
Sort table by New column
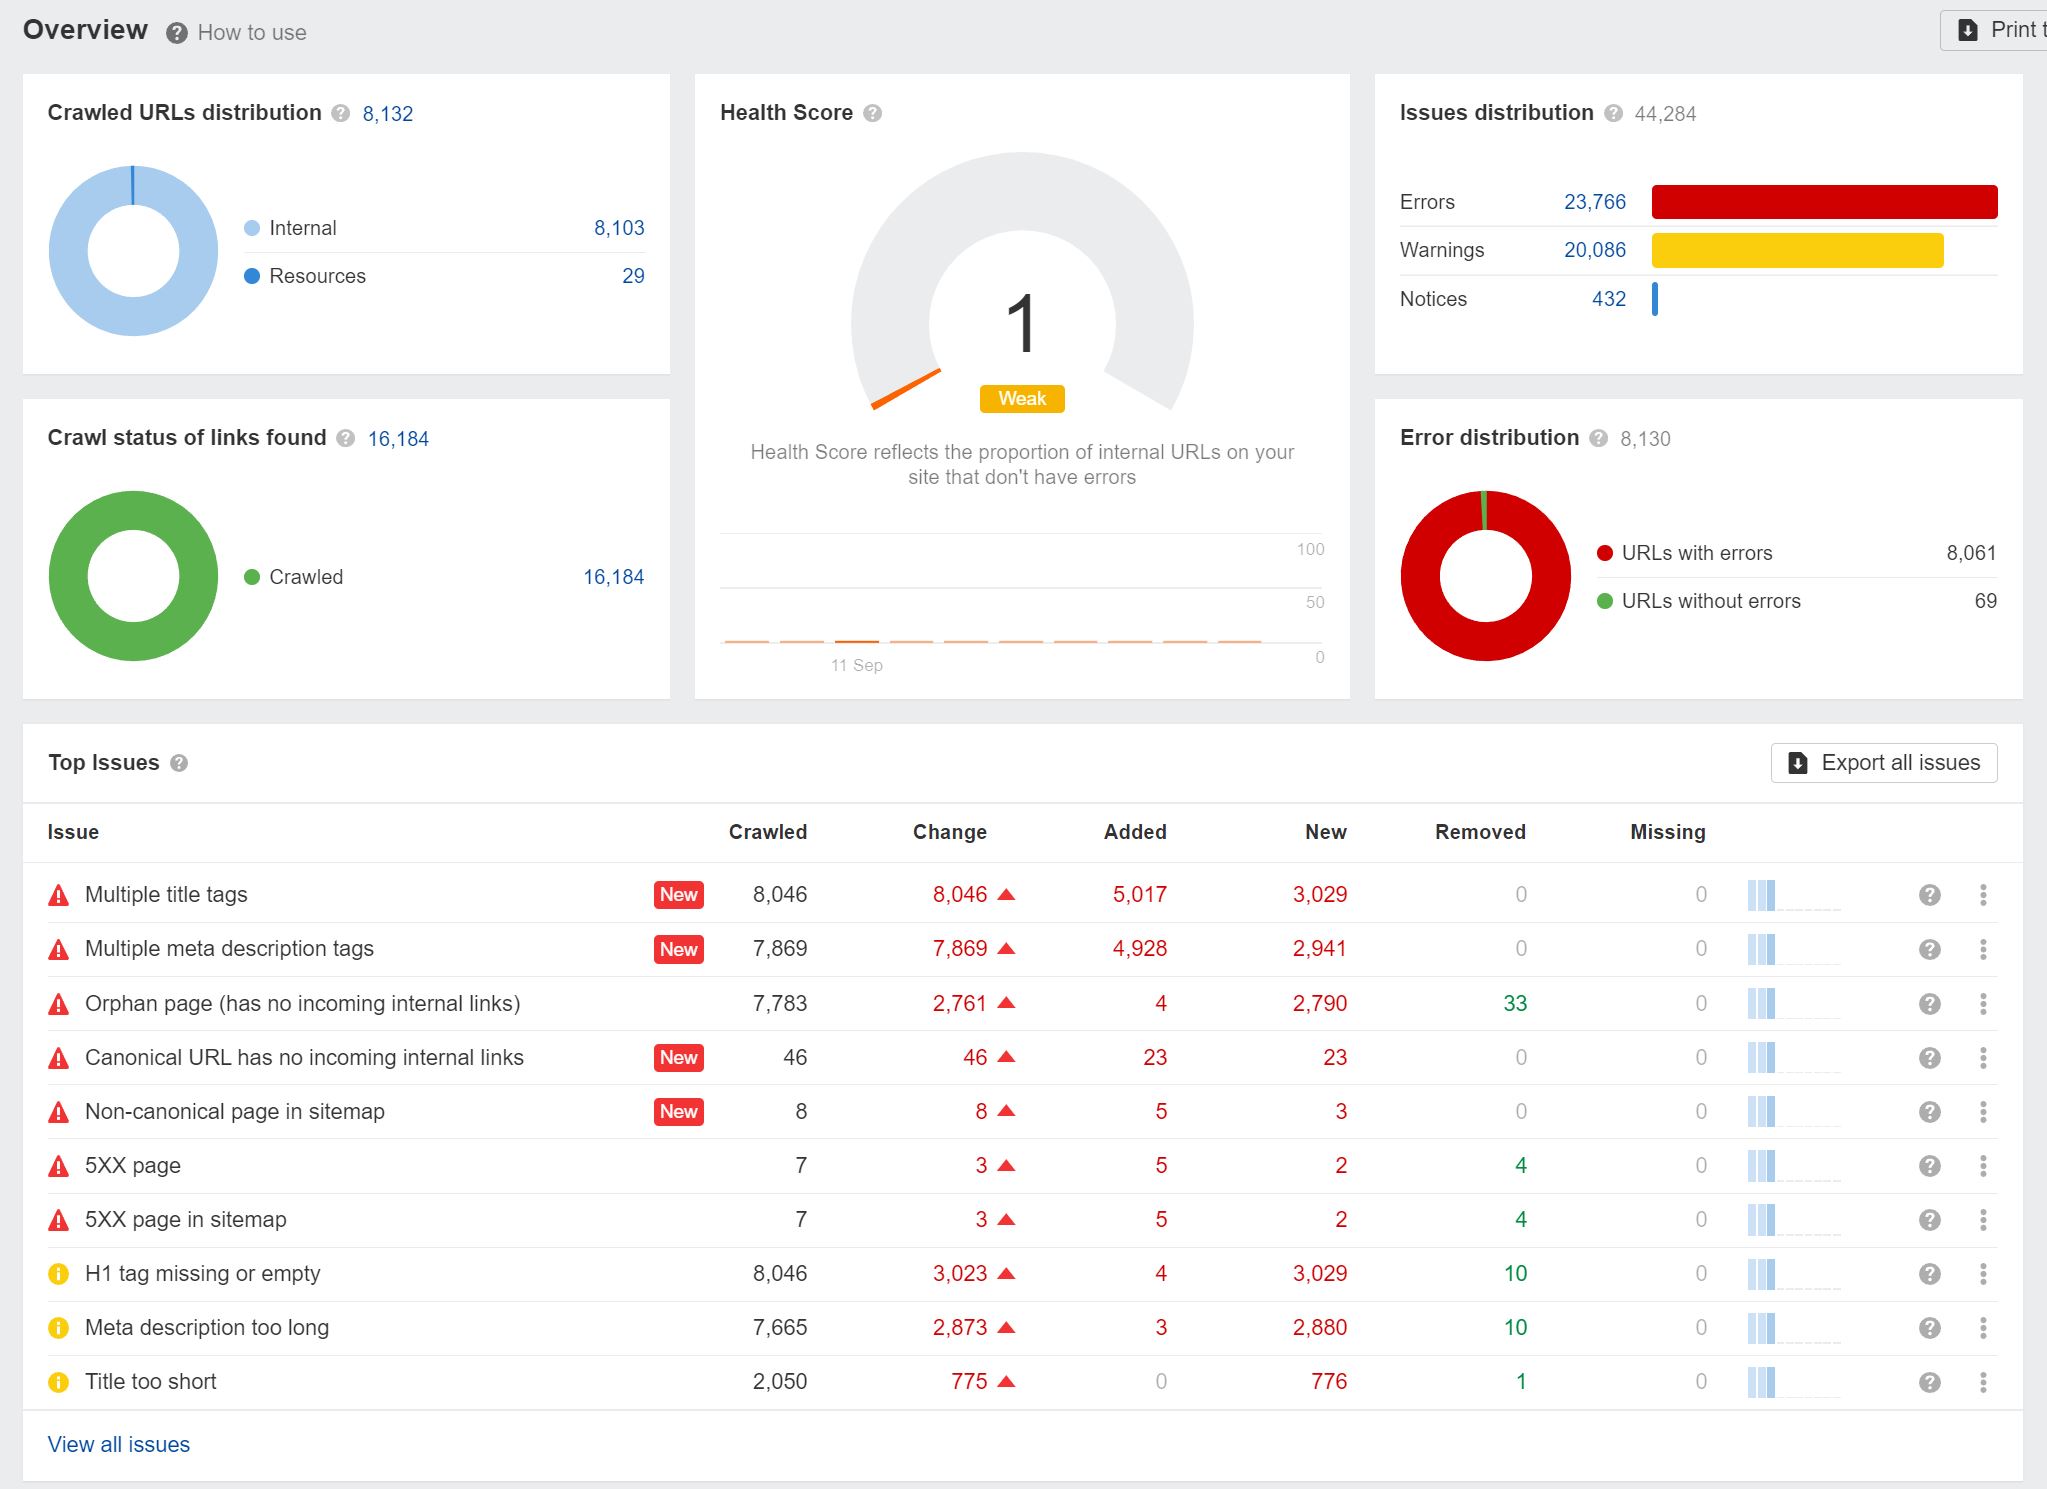tap(1325, 832)
